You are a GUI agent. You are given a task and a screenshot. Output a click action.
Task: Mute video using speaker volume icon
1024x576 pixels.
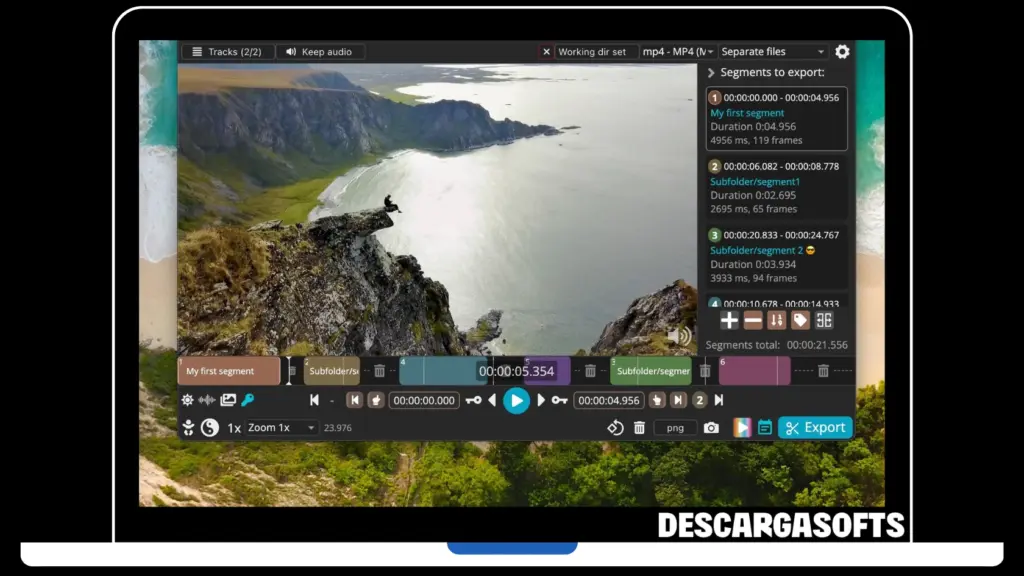tap(680, 336)
